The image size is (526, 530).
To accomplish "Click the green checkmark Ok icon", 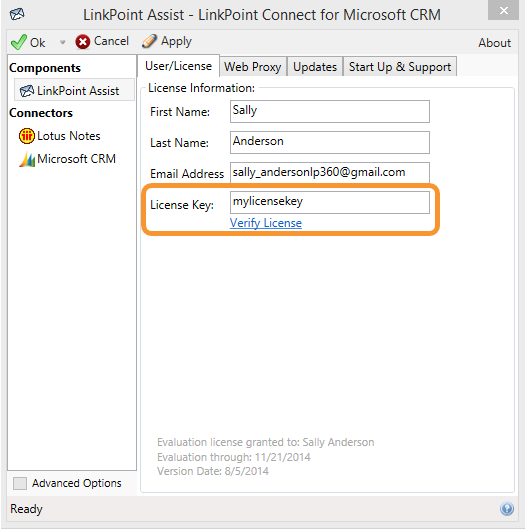I will [19, 42].
